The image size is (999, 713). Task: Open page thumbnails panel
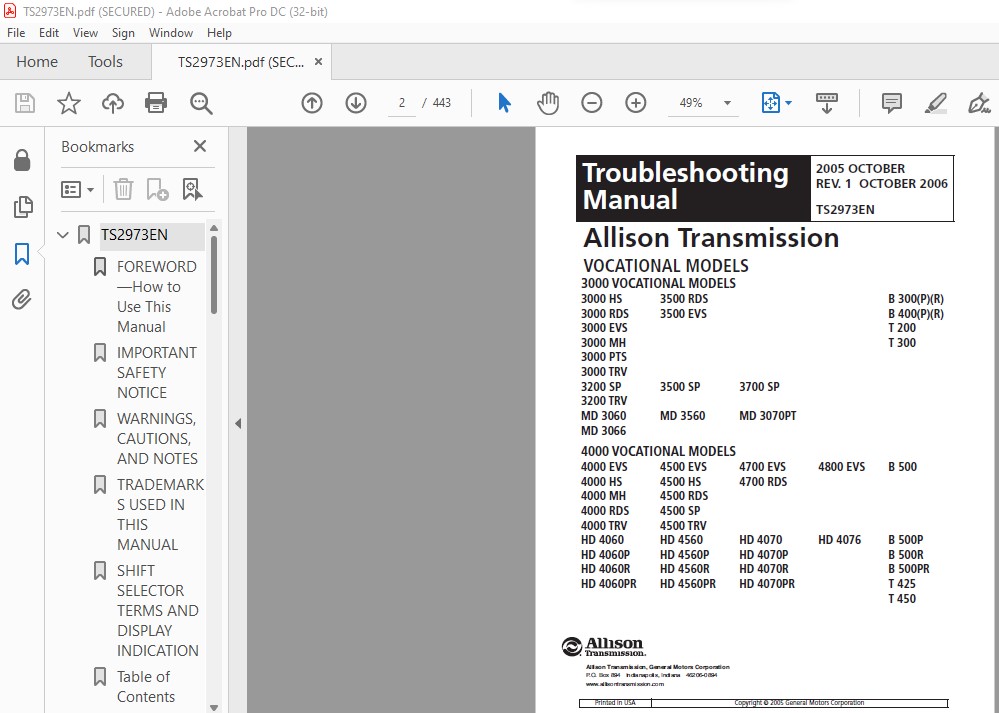(22, 207)
